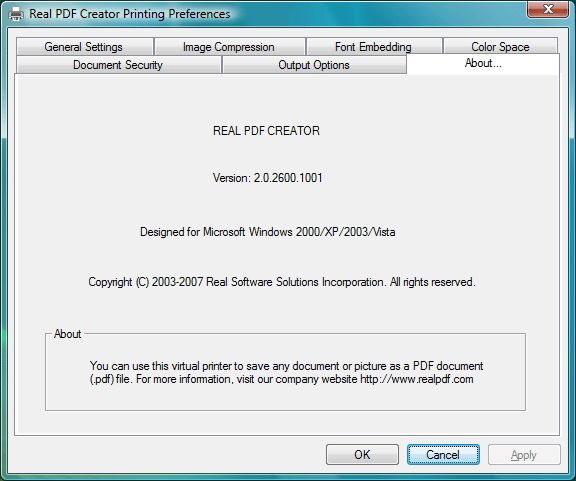Screen dimensions: 576x481
Task: Click the printer icon in the title bar
Action: click(16, 14)
